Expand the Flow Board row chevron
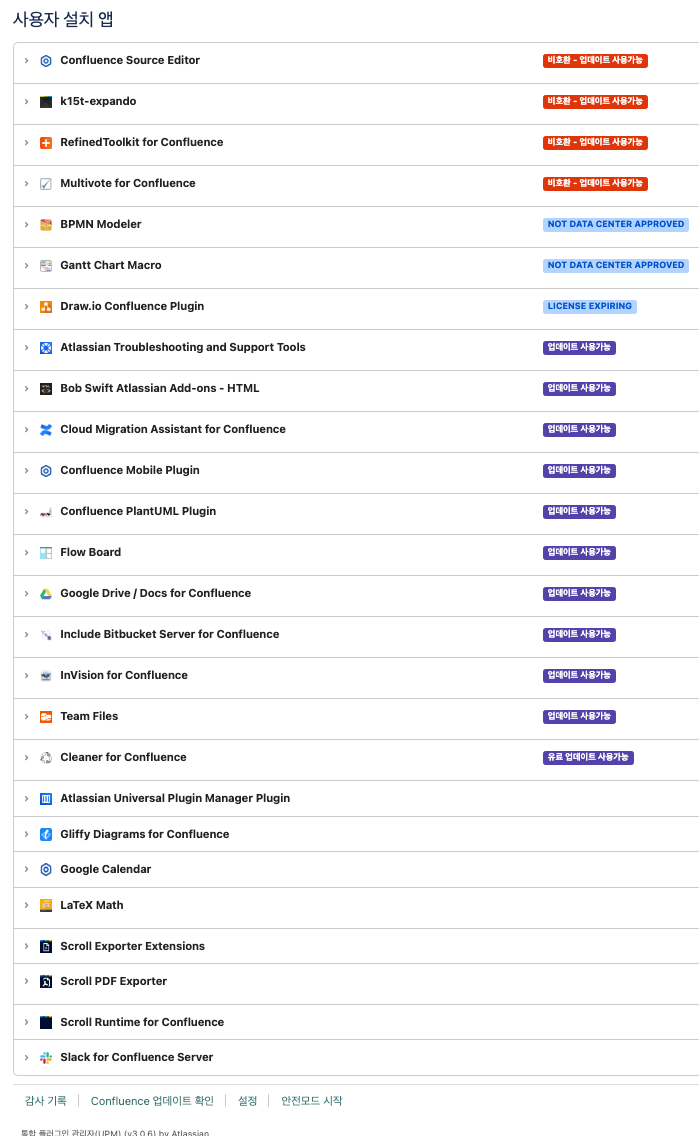Viewport: 699px width, 1136px height. click(26, 553)
